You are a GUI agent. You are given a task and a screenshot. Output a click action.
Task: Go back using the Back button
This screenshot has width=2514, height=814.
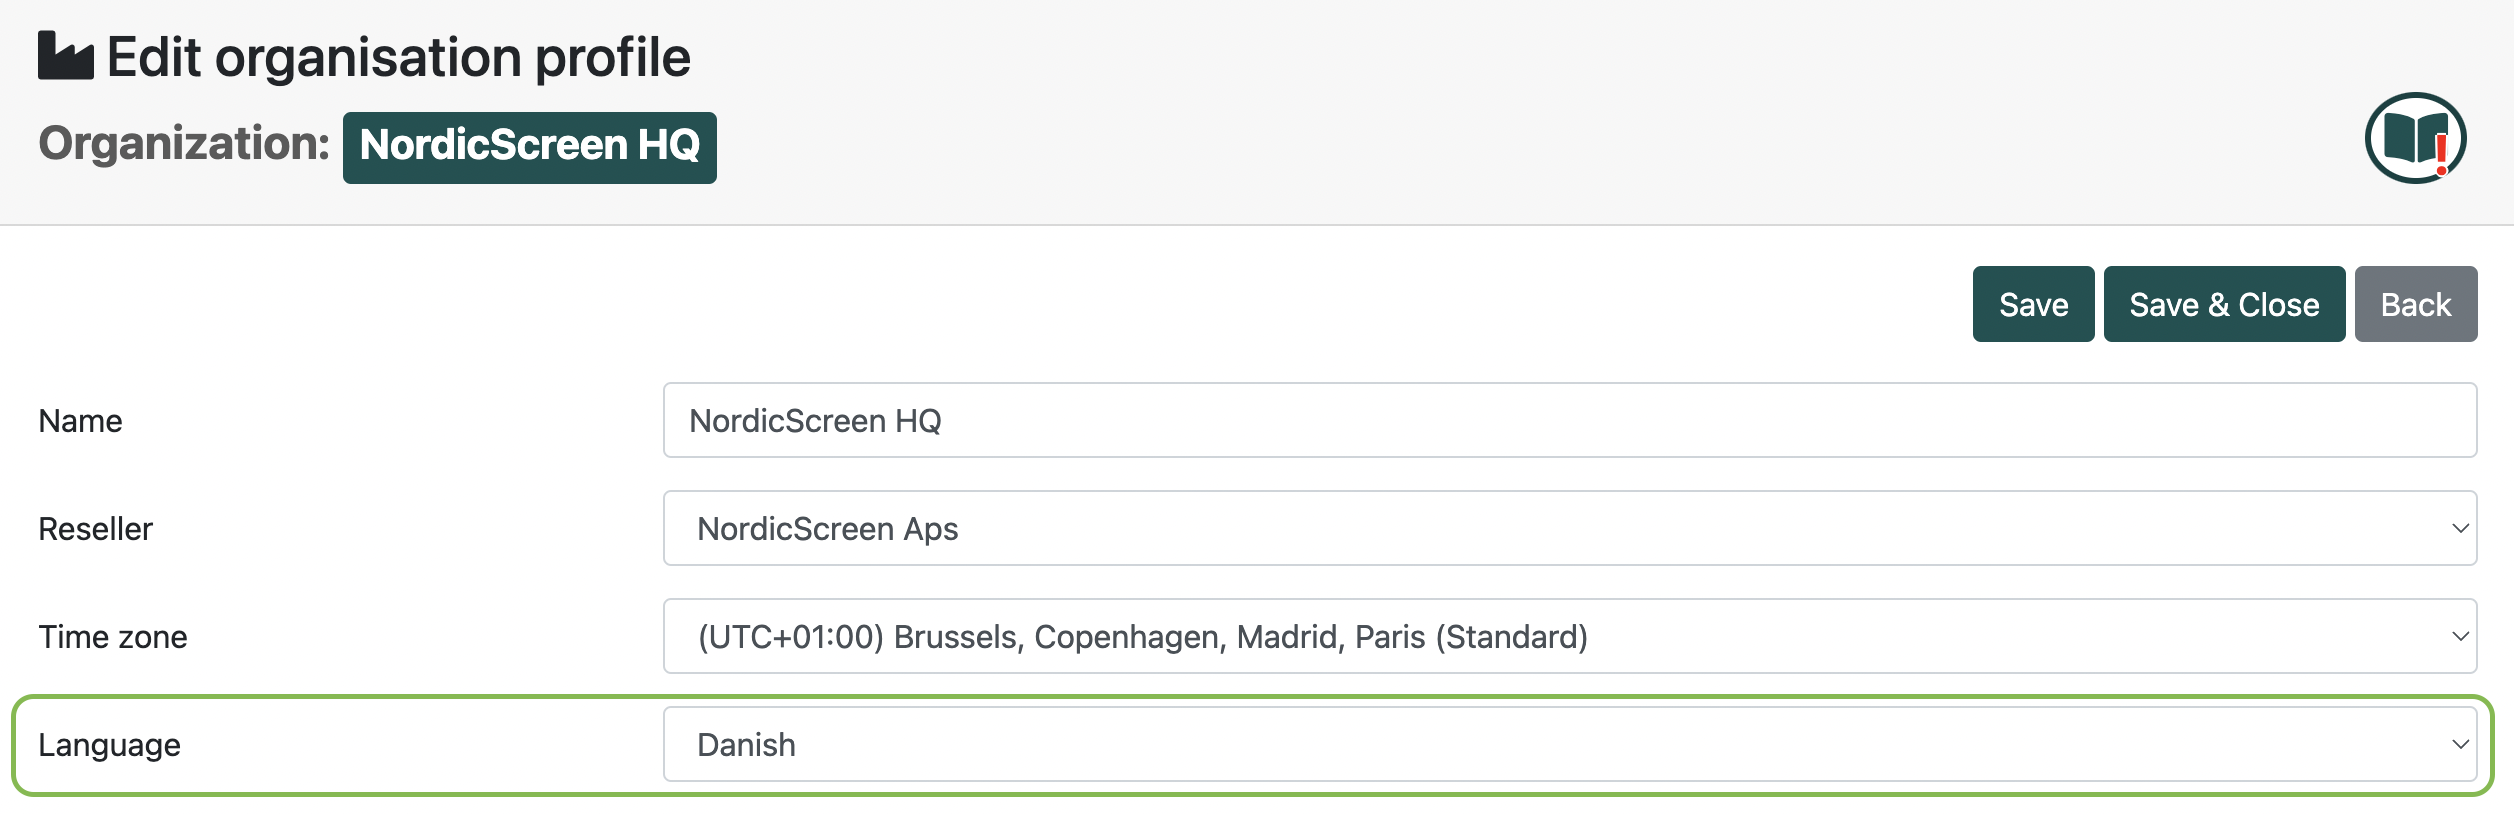[x=2416, y=304]
